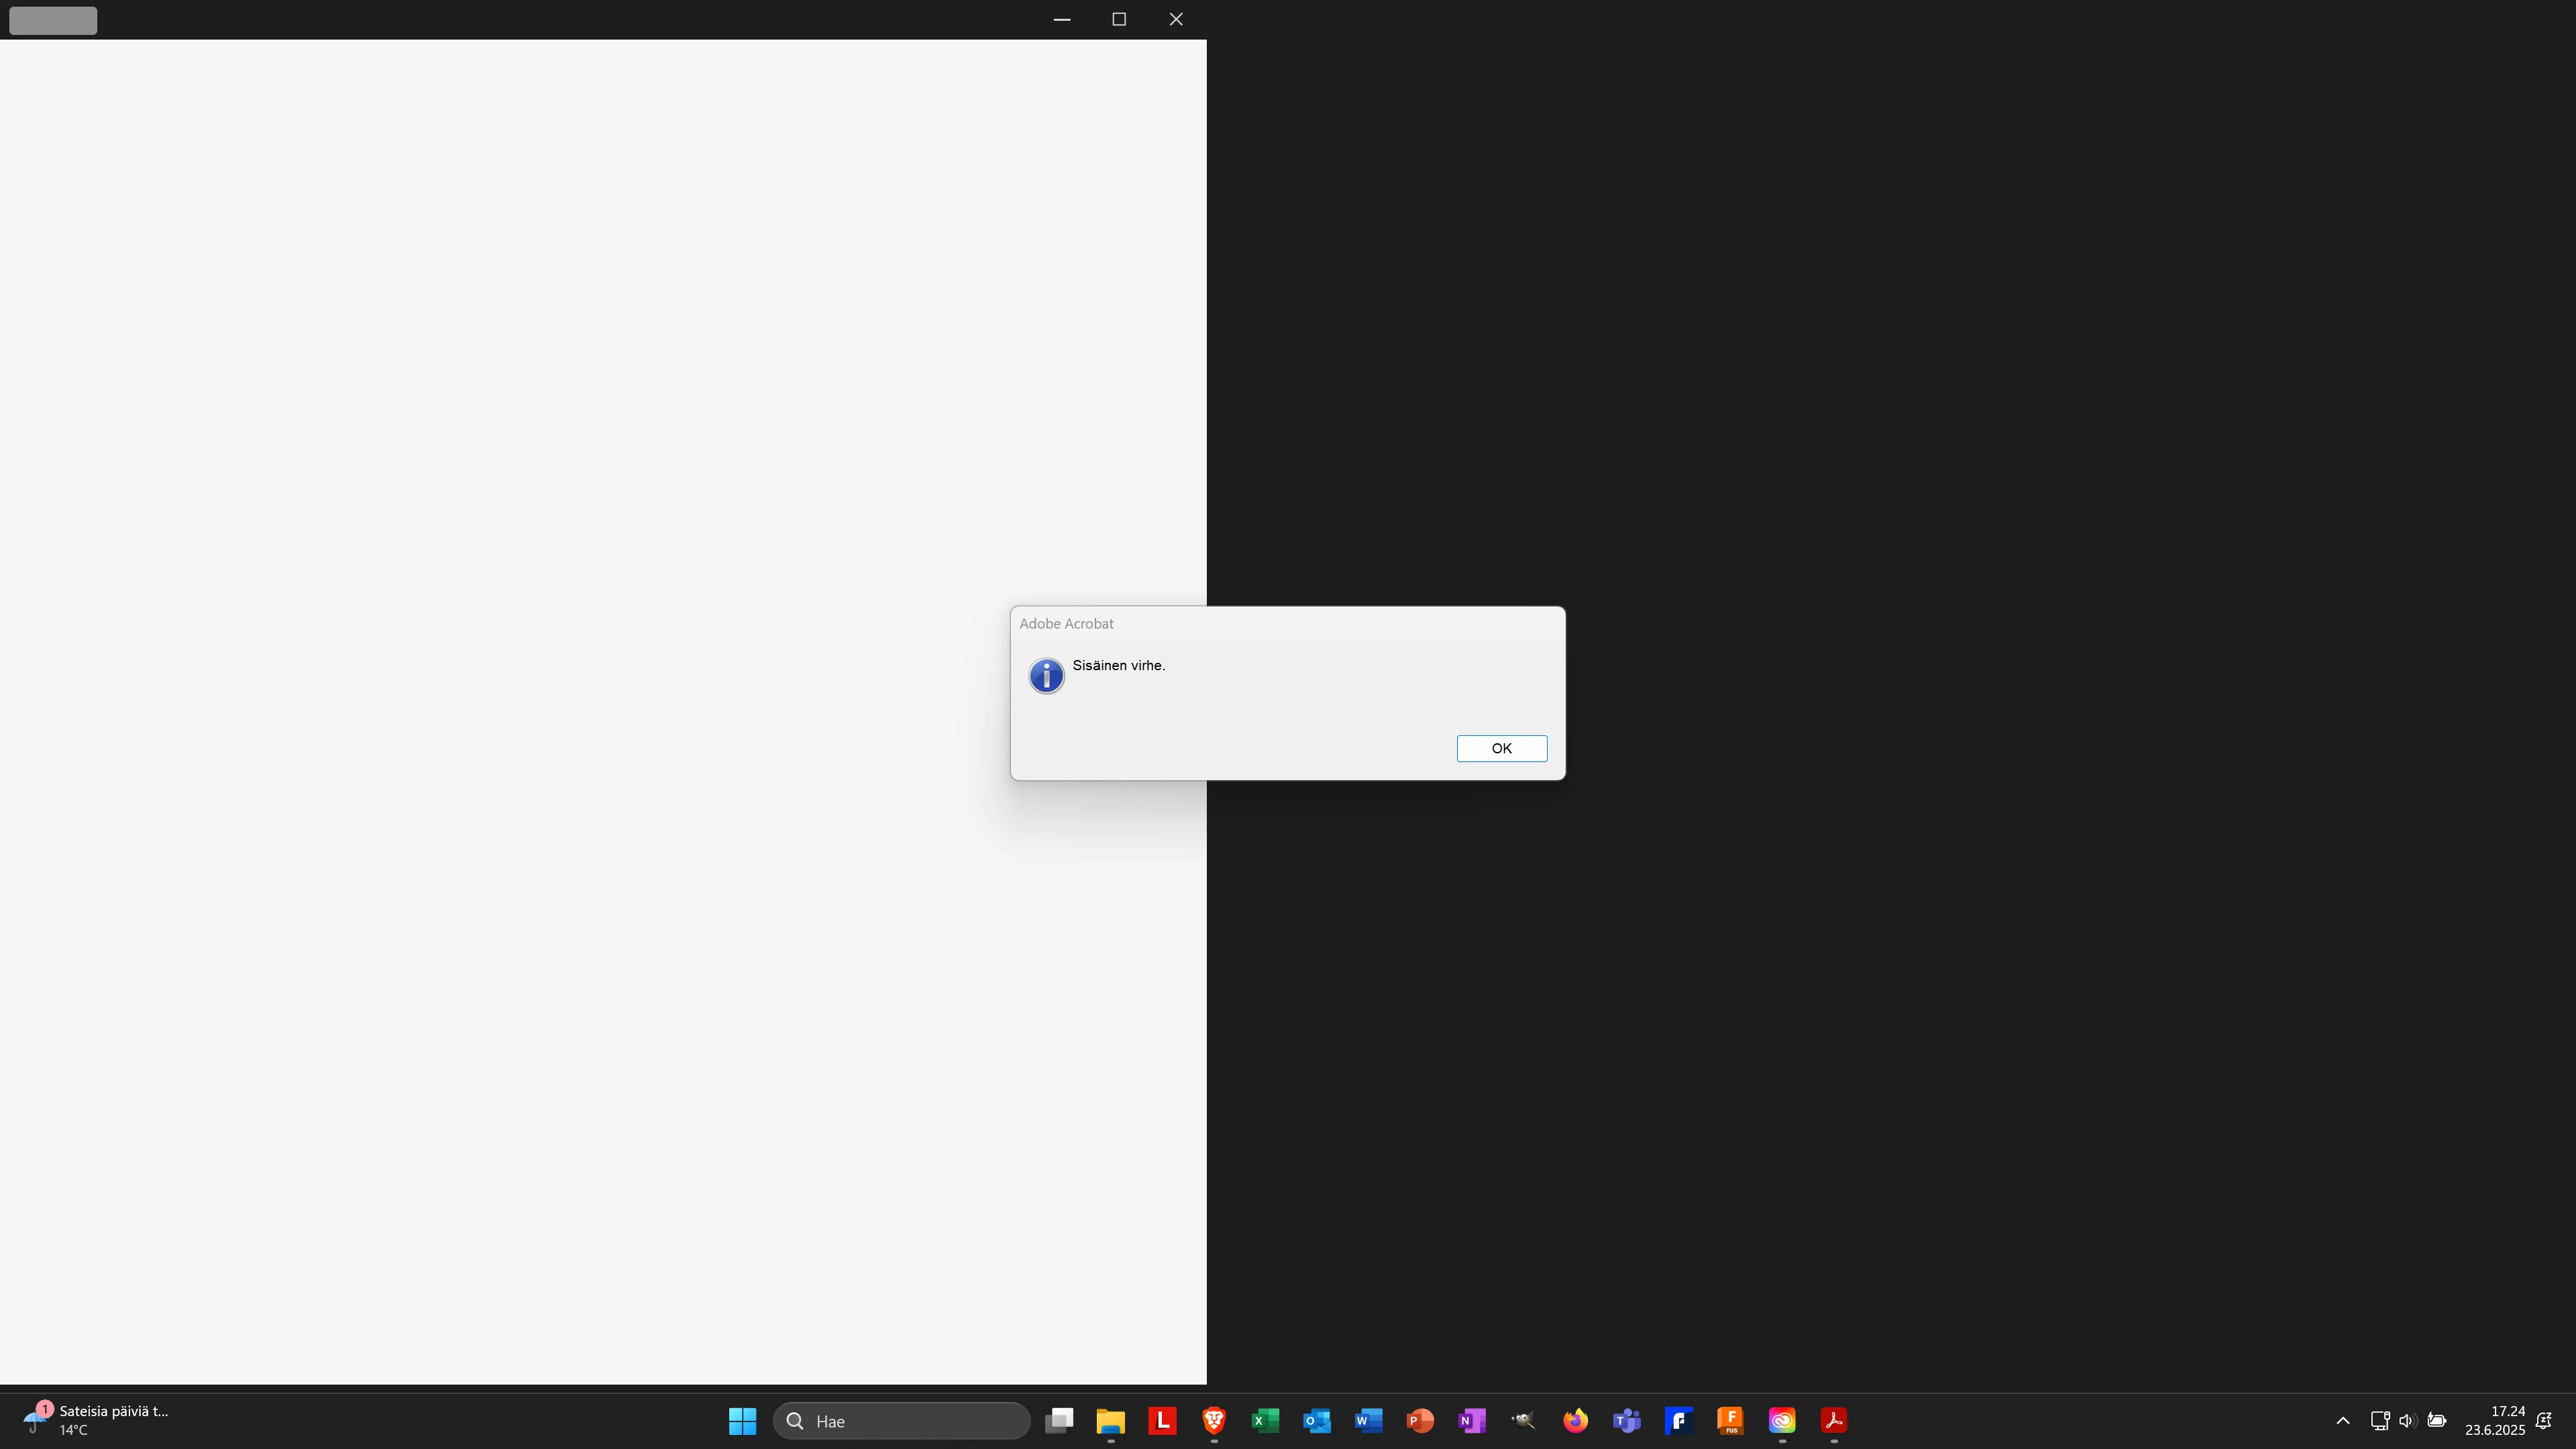Screen dimensions: 2576x1449
Task: Launch Microsoft Word from the taskbar
Action: click(1368, 1420)
